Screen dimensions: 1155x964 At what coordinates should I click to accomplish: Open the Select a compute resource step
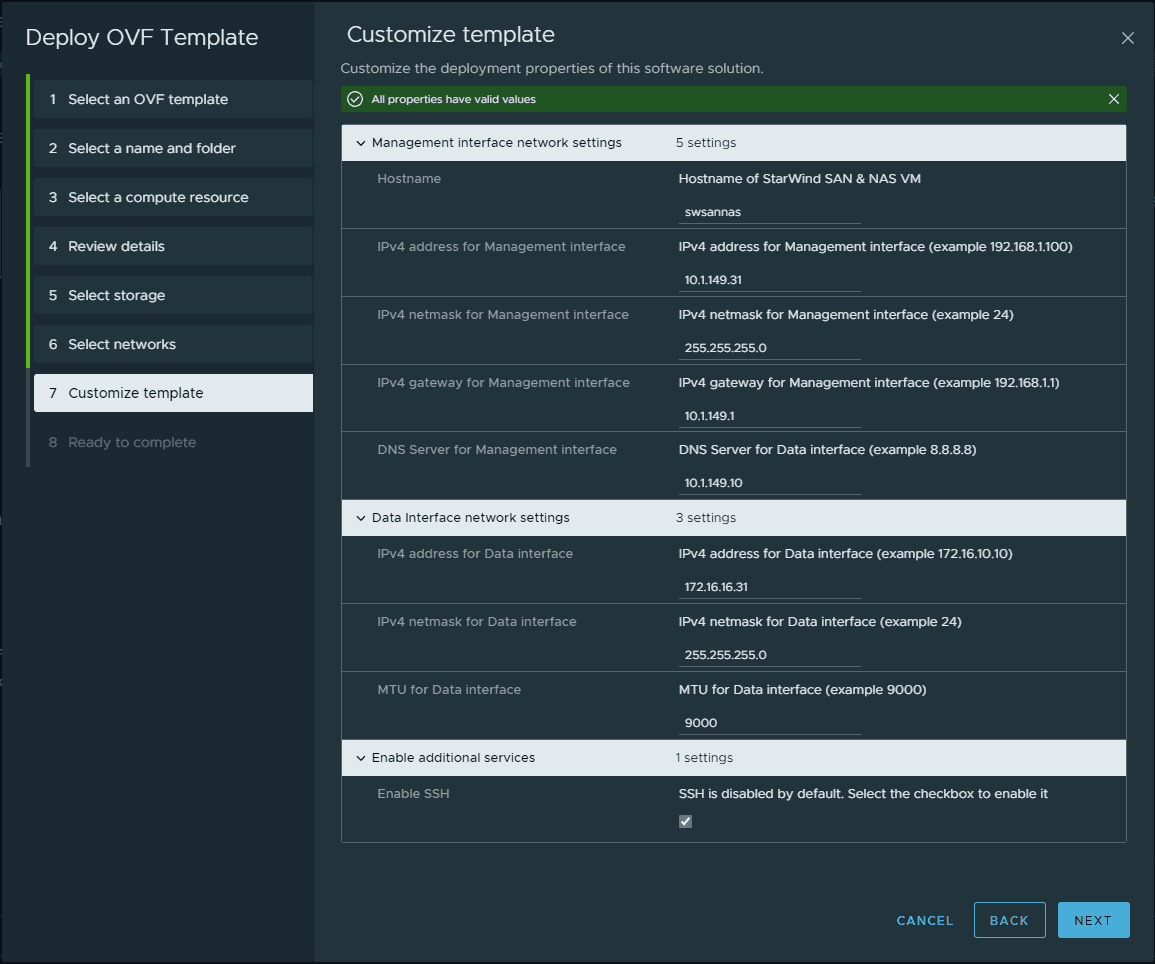[158, 197]
